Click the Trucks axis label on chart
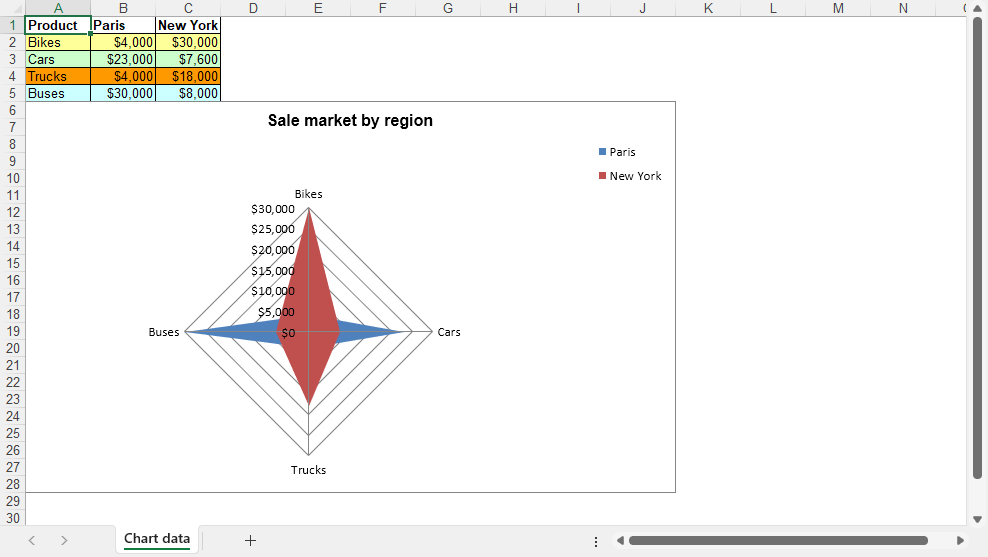Viewport: 988px width, 557px height. click(309, 470)
